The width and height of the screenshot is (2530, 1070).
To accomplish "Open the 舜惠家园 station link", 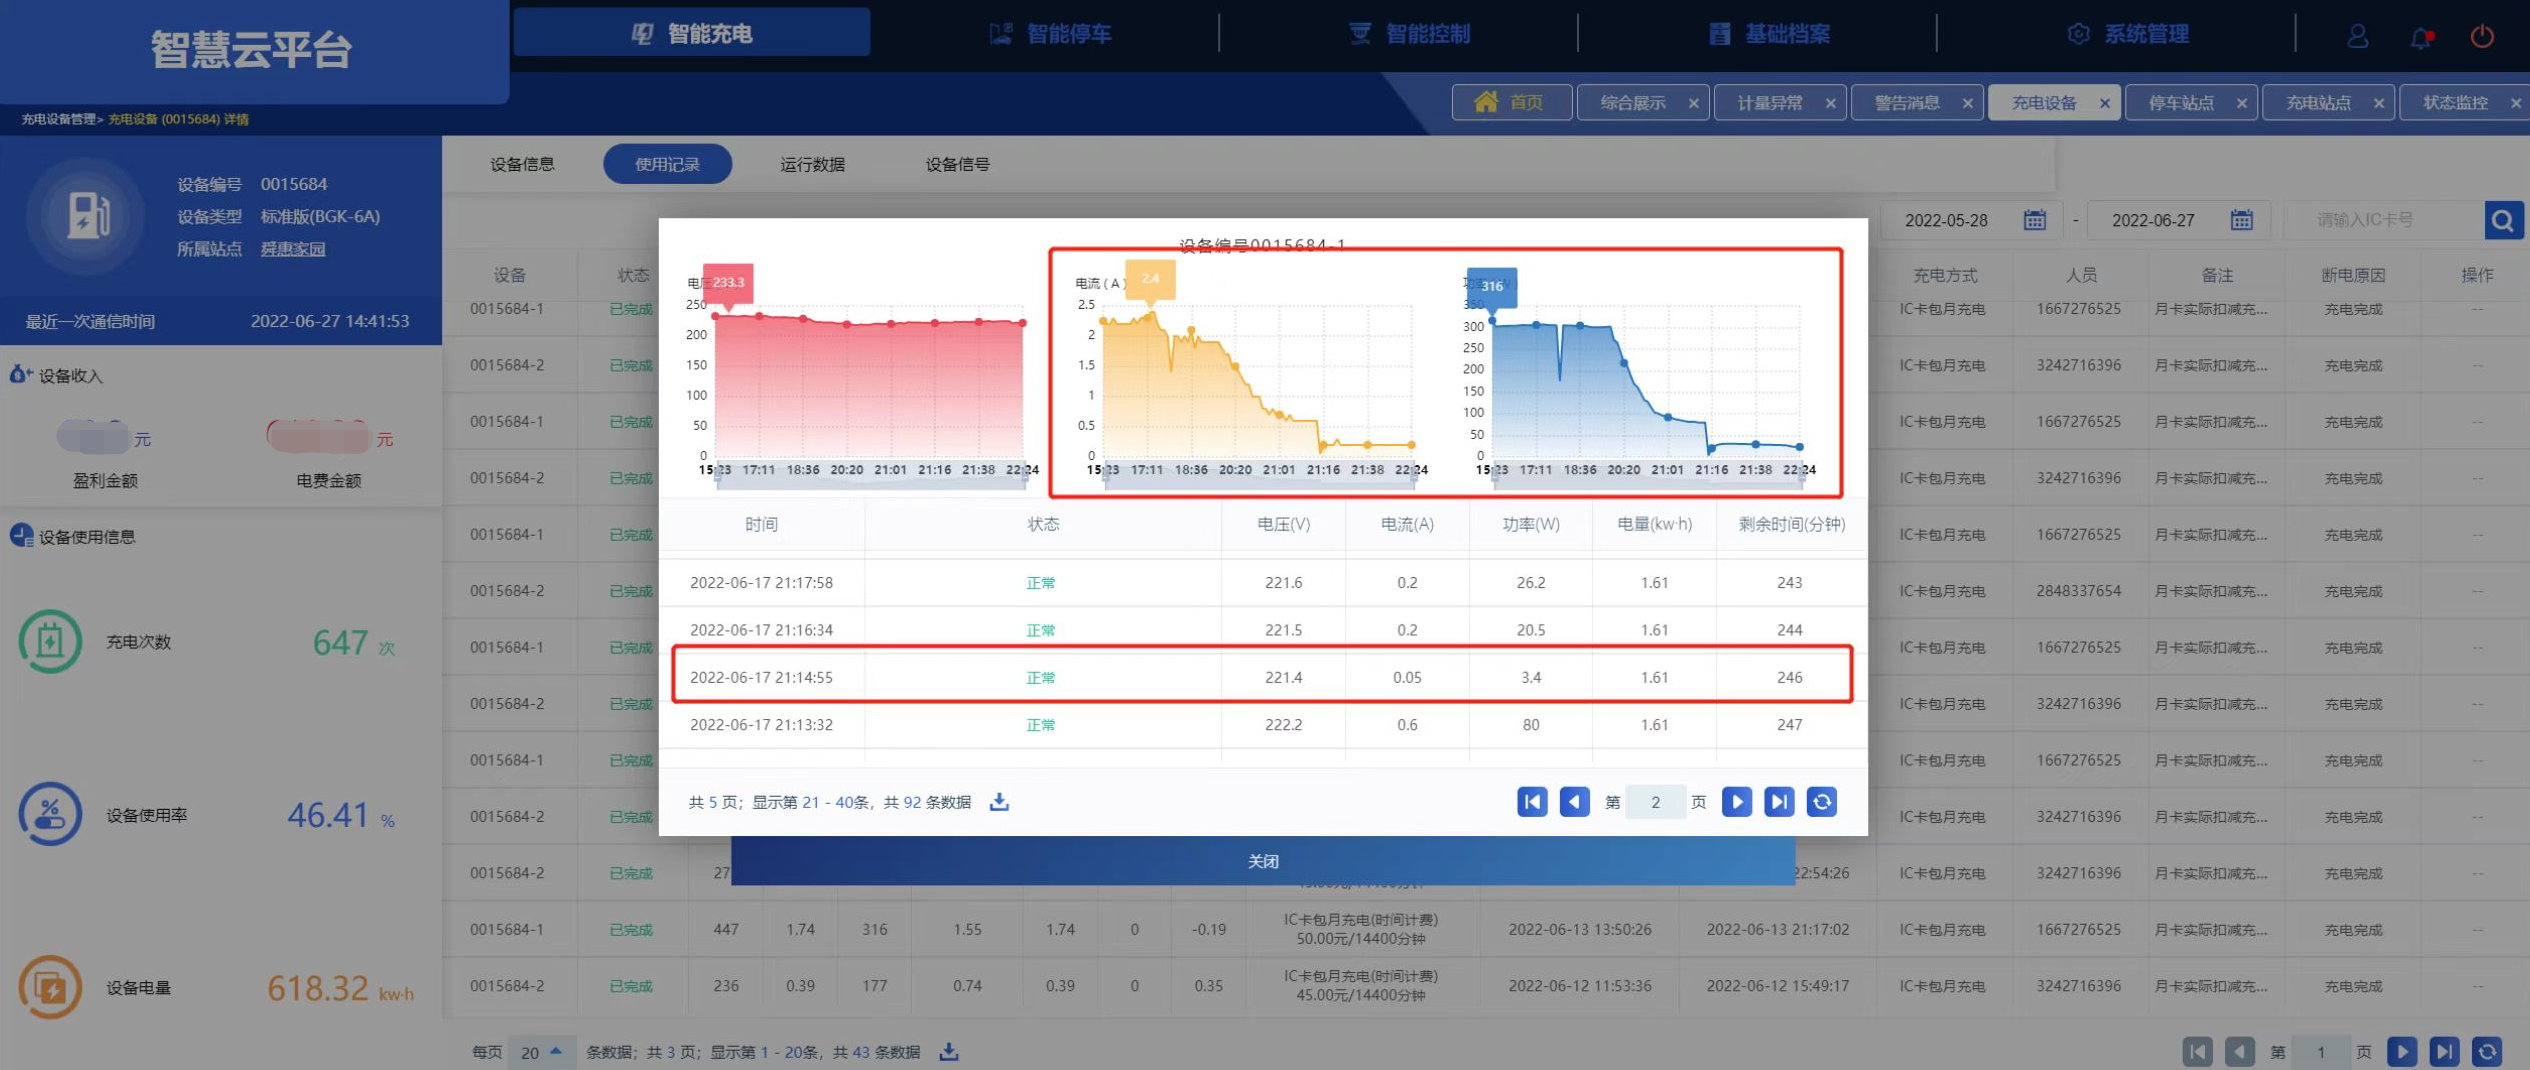I will (x=292, y=249).
